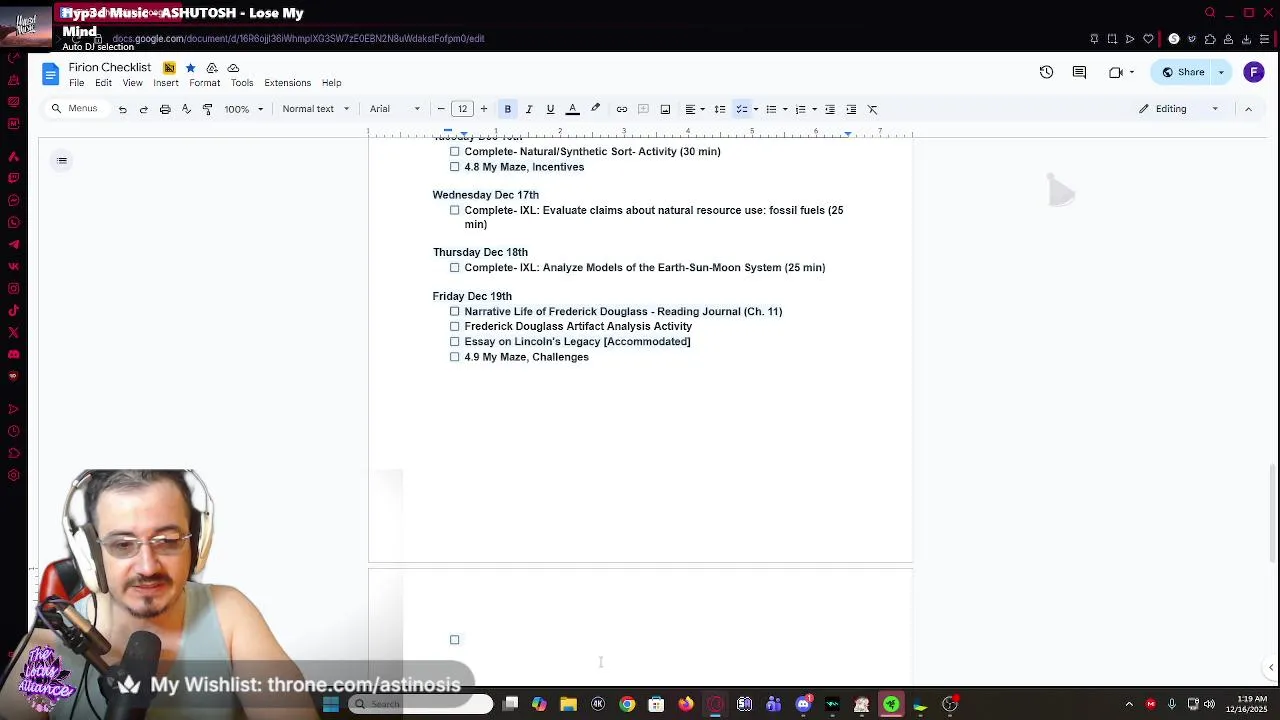Show the document outline tabs panel
Screen dimensions: 1280x720
[62, 160]
